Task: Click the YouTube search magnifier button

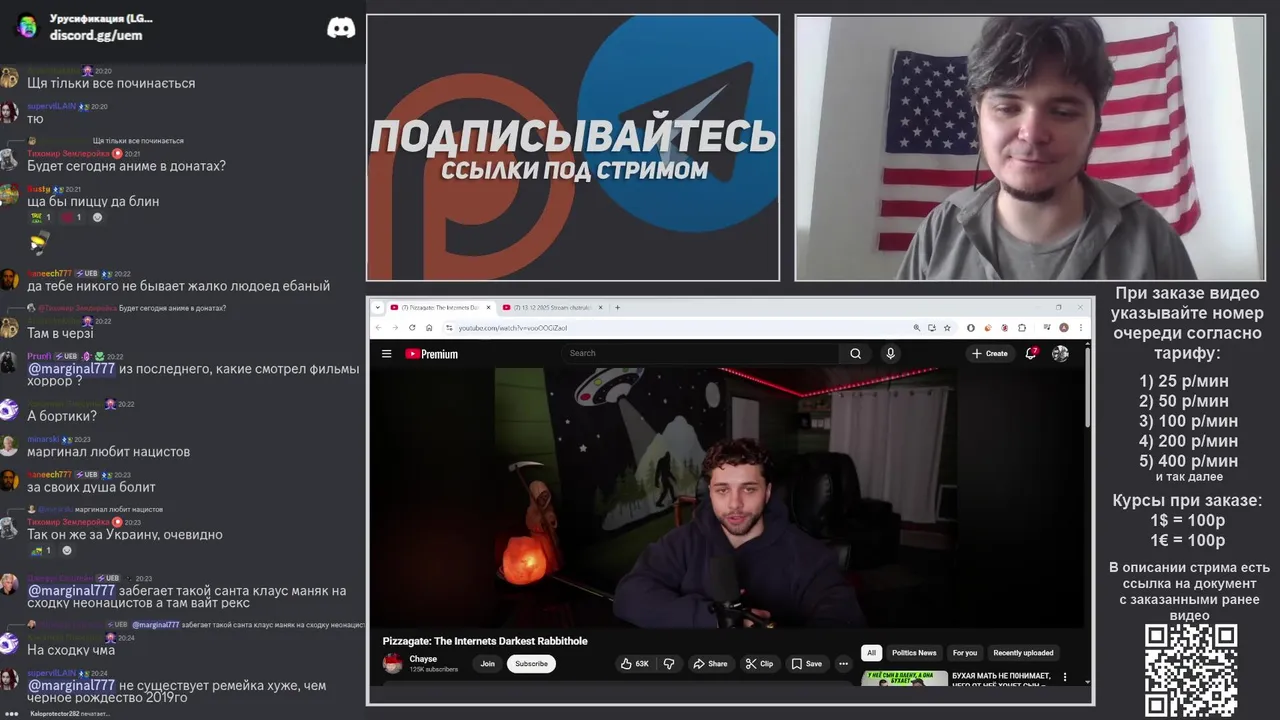Action: [855, 353]
